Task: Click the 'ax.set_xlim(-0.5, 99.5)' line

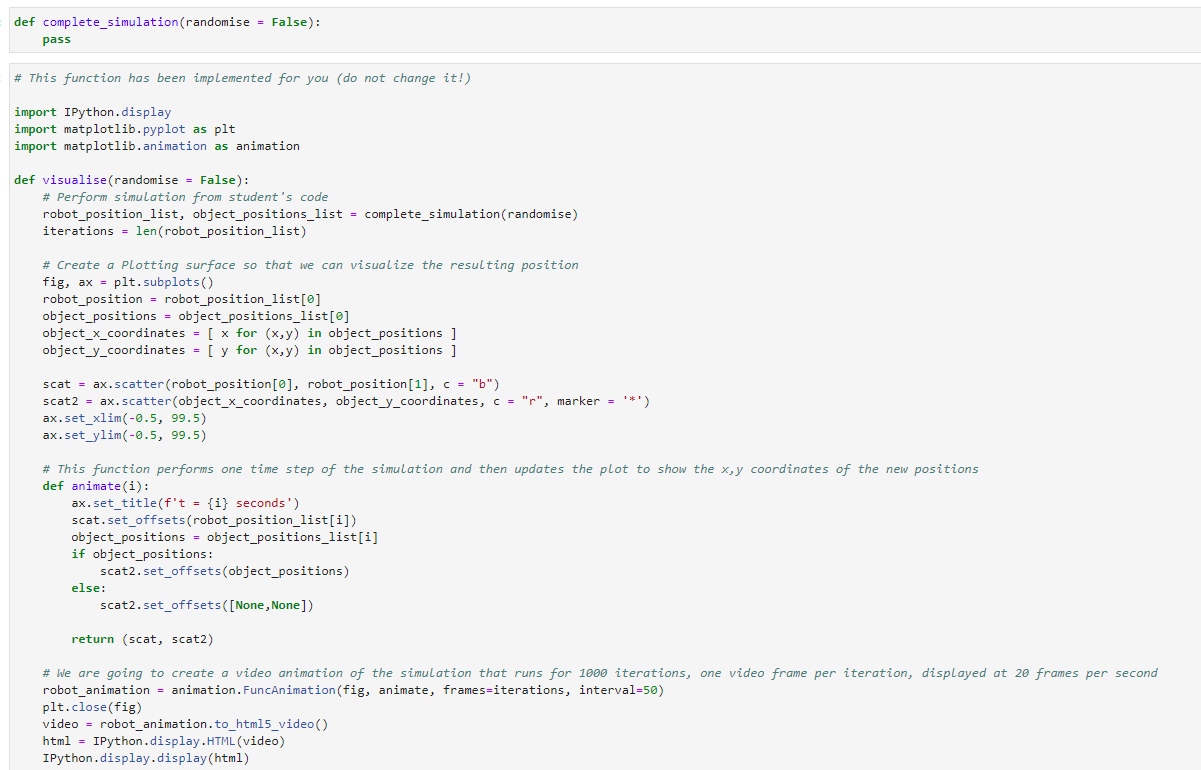Action: [125, 418]
